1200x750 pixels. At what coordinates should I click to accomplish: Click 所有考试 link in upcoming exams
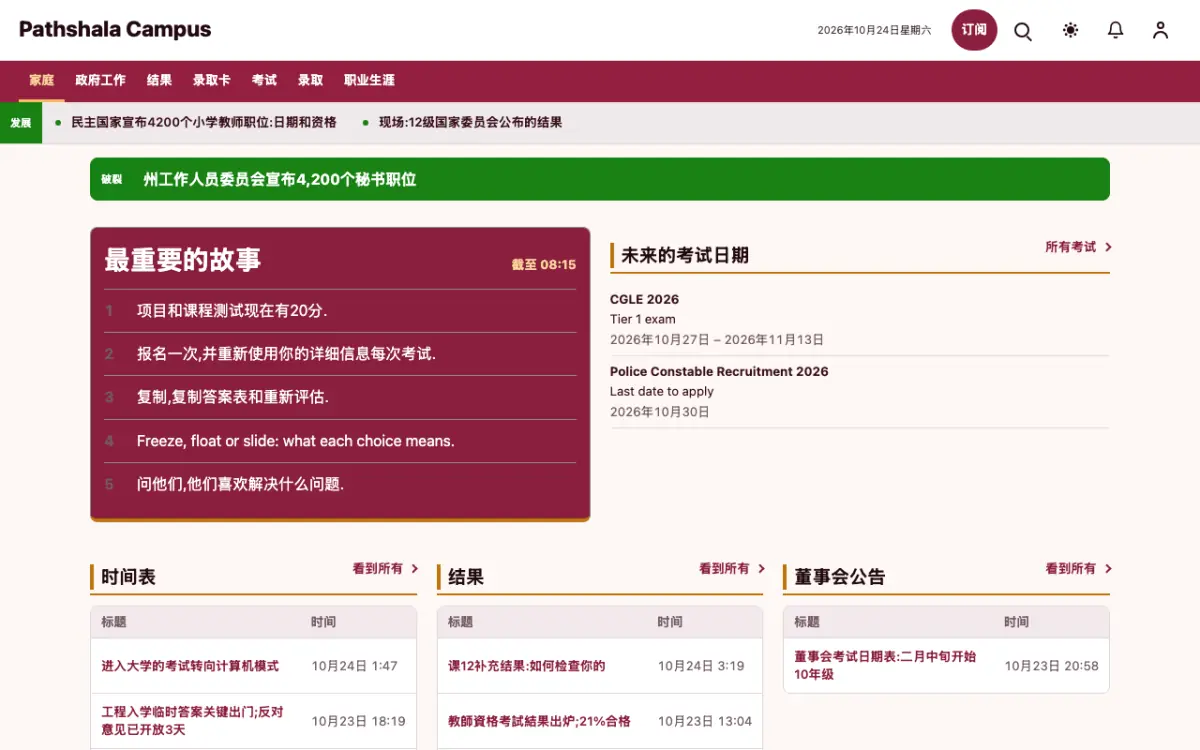pyautogui.click(x=1070, y=247)
